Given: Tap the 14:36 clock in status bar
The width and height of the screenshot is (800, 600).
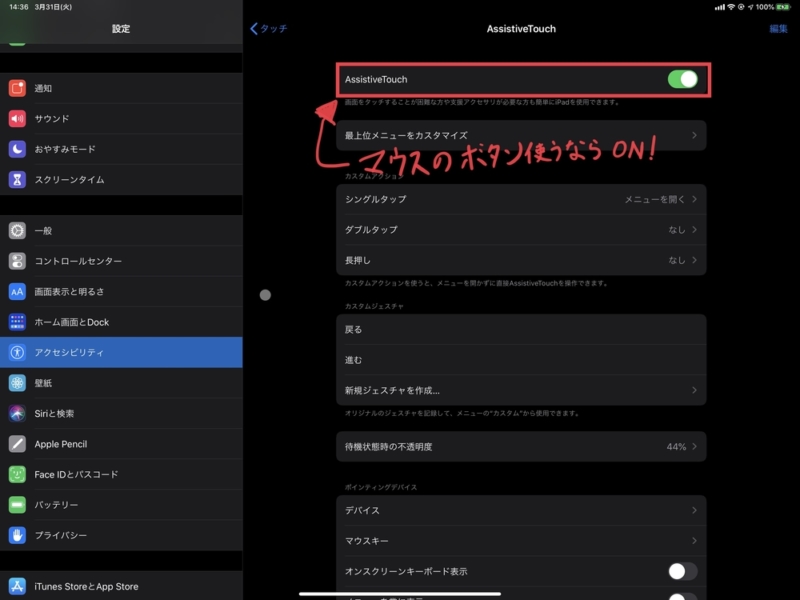Looking at the screenshot, I should pyautogui.click(x=19, y=7).
